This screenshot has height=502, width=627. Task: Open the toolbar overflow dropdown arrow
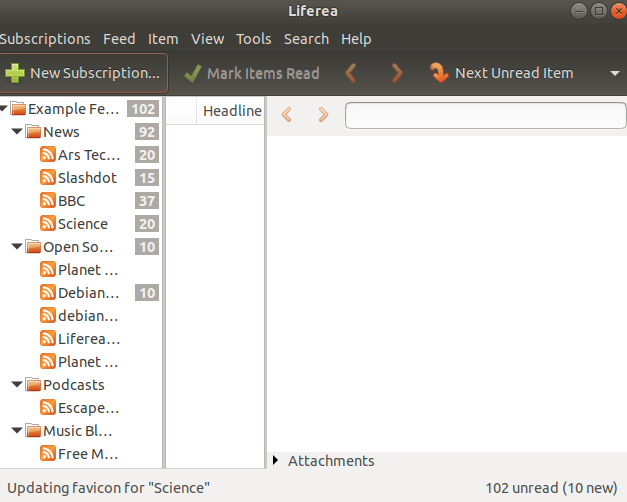615,74
